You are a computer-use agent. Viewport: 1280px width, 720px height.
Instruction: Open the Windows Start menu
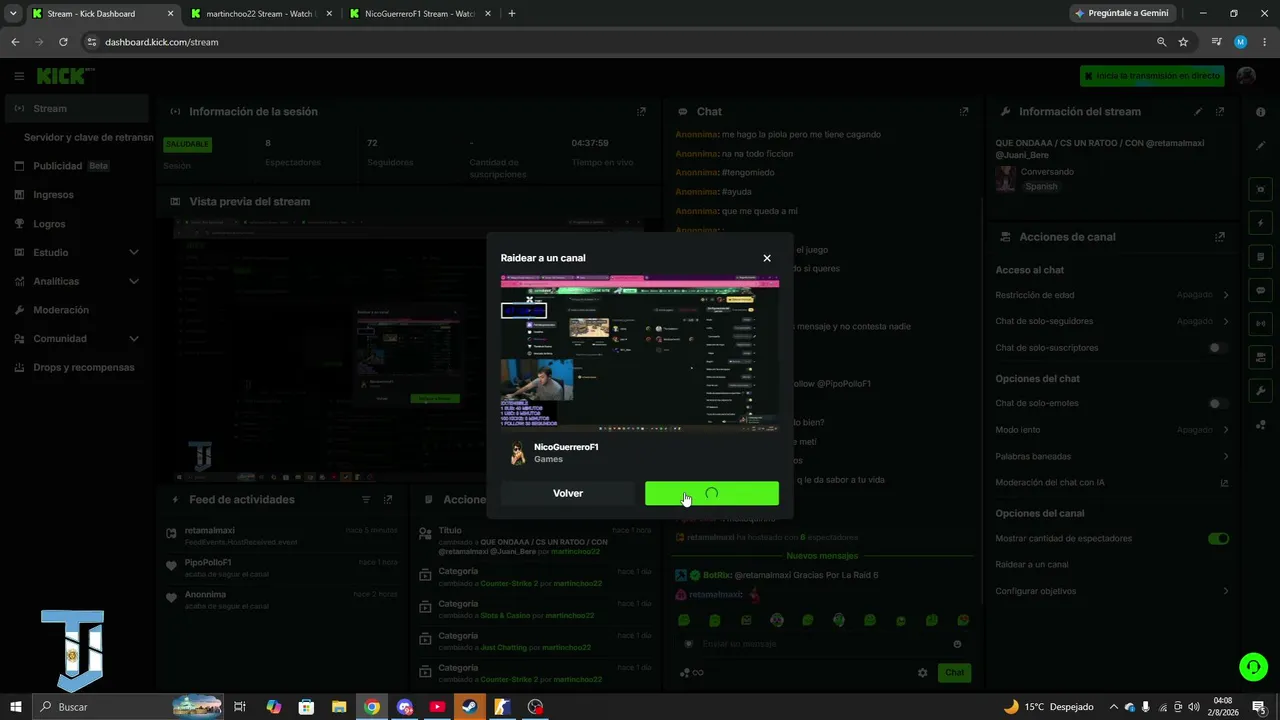coord(16,707)
